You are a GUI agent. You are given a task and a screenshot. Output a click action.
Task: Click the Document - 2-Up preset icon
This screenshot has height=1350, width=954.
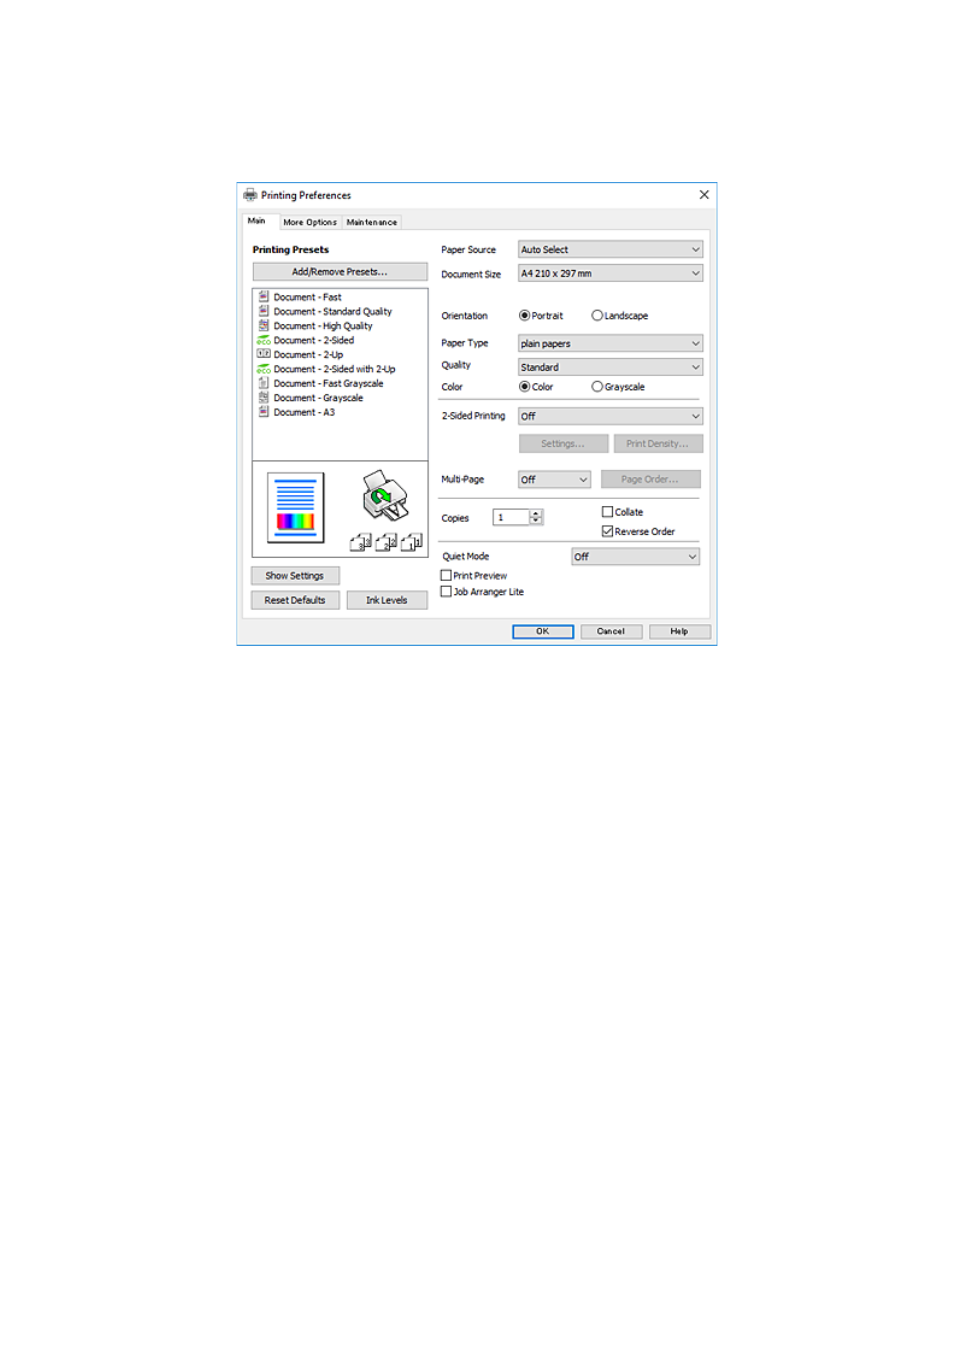pyautogui.click(x=263, y=354)
